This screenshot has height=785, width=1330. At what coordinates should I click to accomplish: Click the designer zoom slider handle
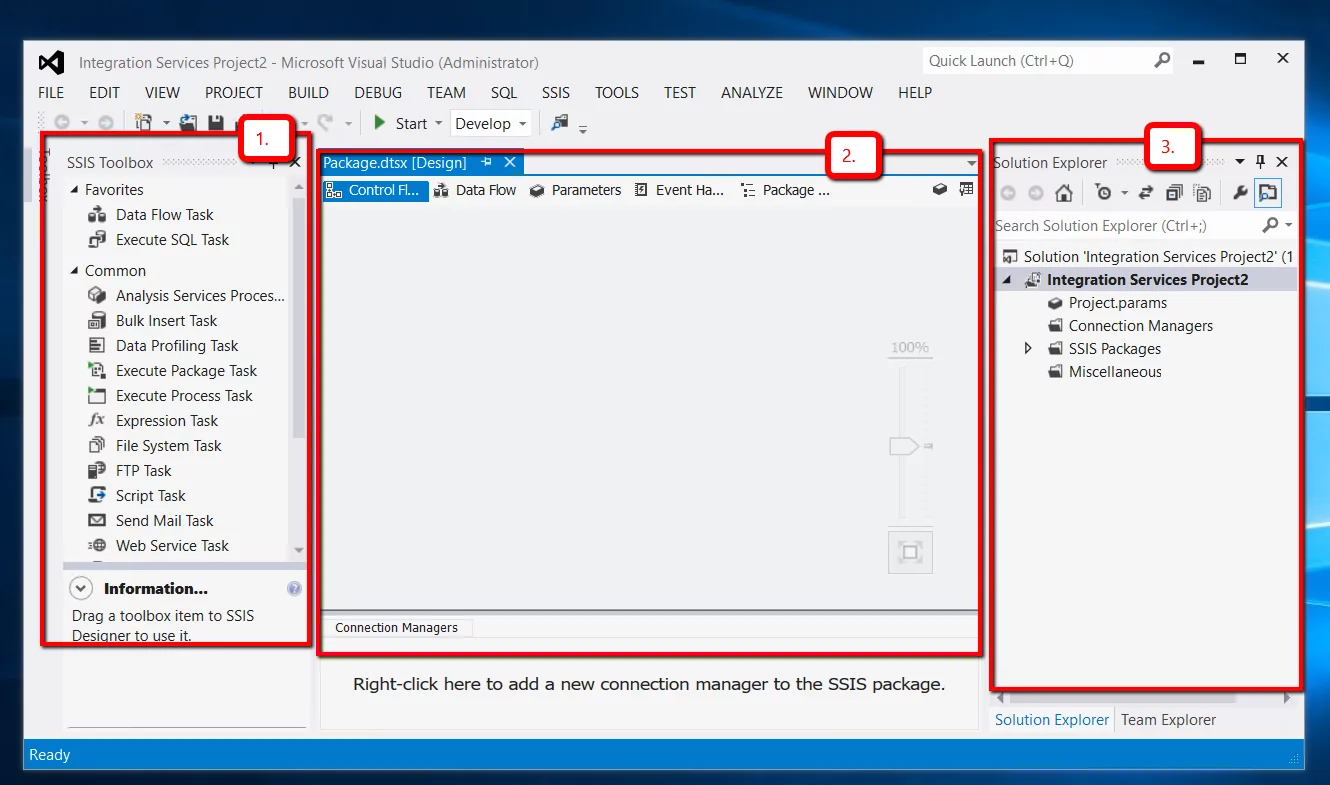906,446
